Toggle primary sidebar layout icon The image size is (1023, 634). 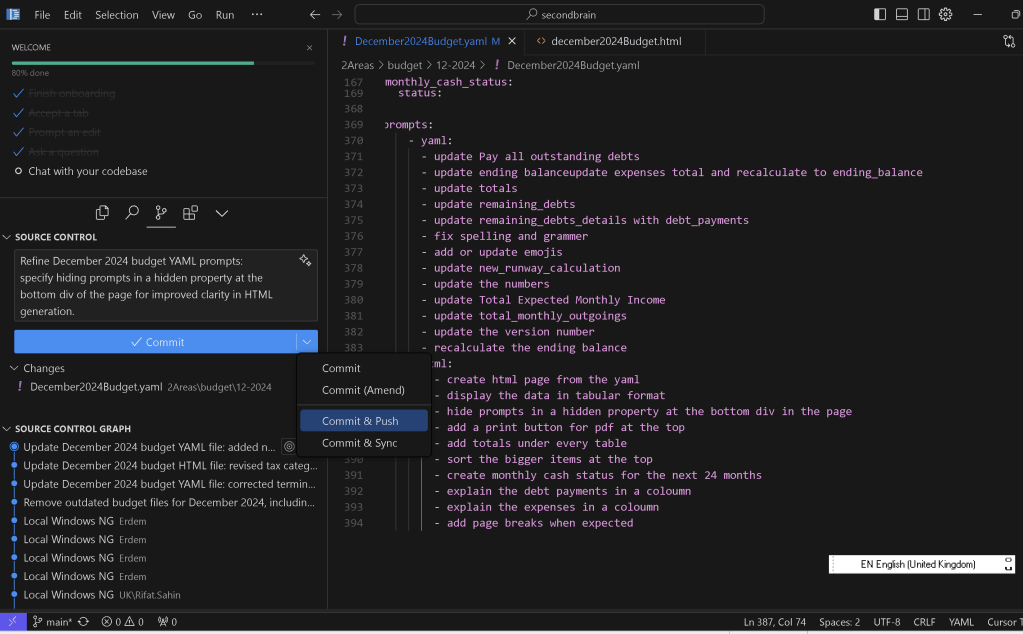pos(879,14)
